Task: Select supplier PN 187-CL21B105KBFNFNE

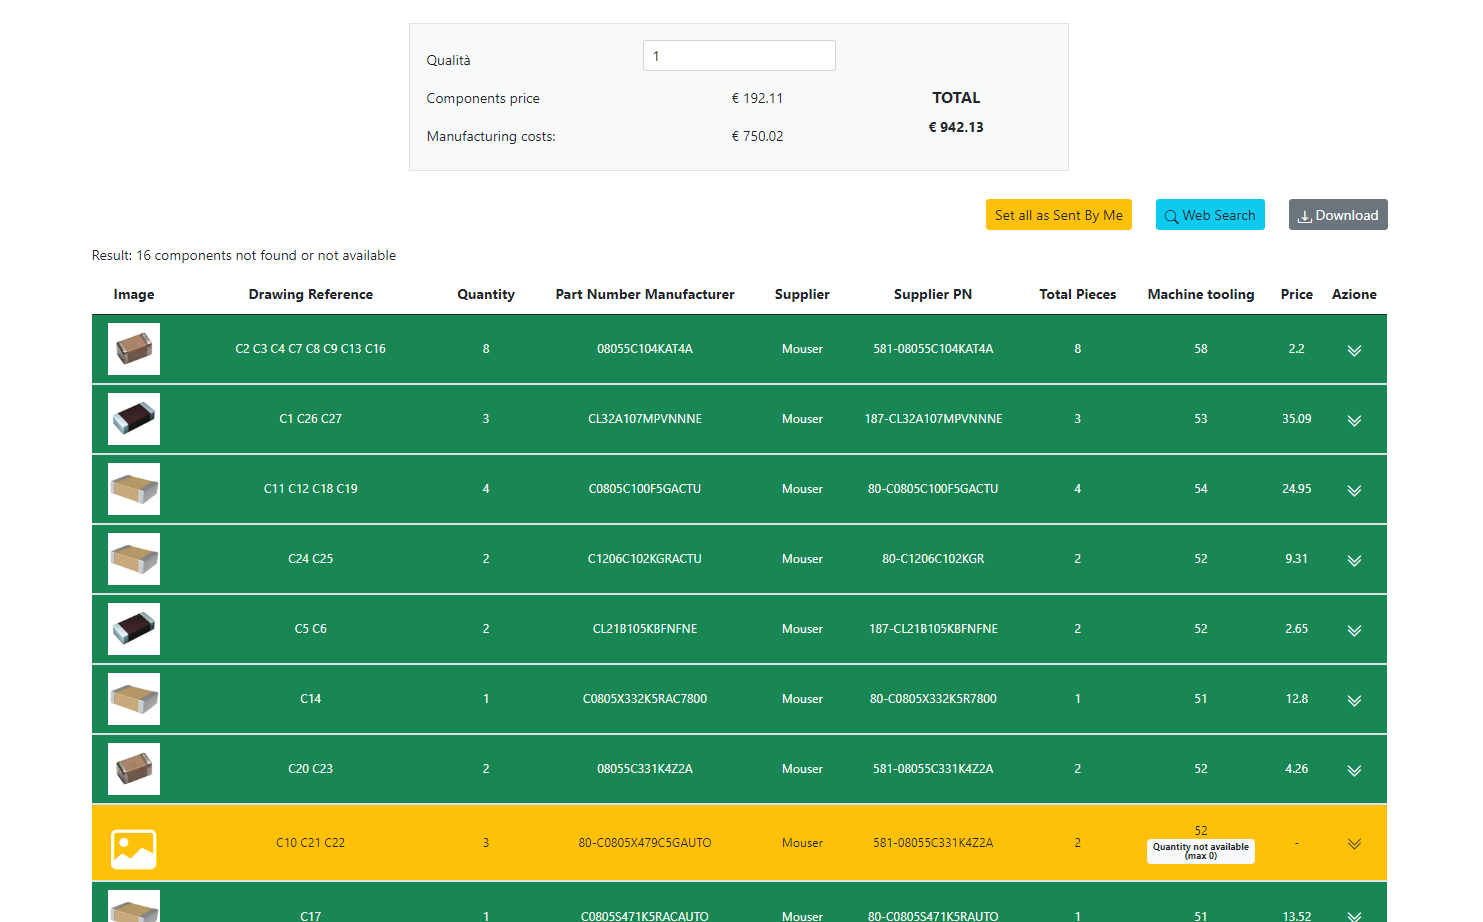Action: pyautogui.click(x=933, y=629)
